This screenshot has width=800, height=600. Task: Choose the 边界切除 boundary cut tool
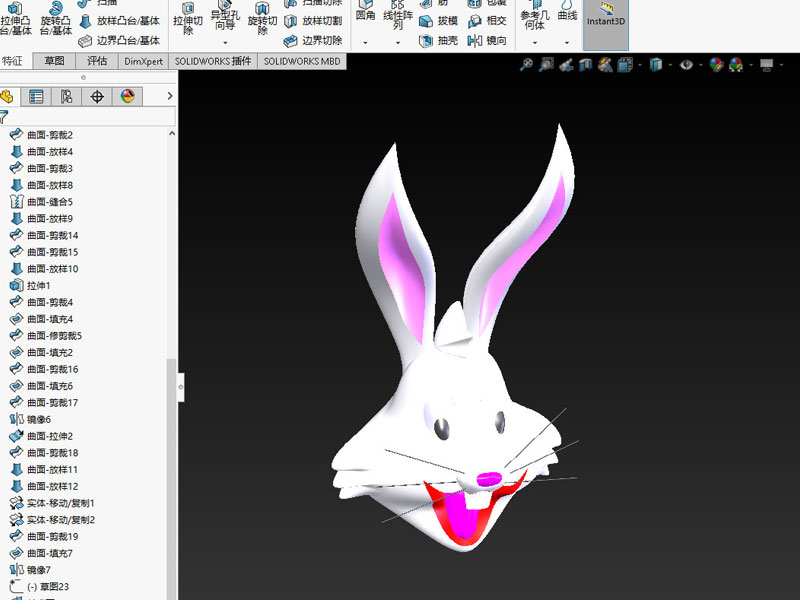click(313, 41)
